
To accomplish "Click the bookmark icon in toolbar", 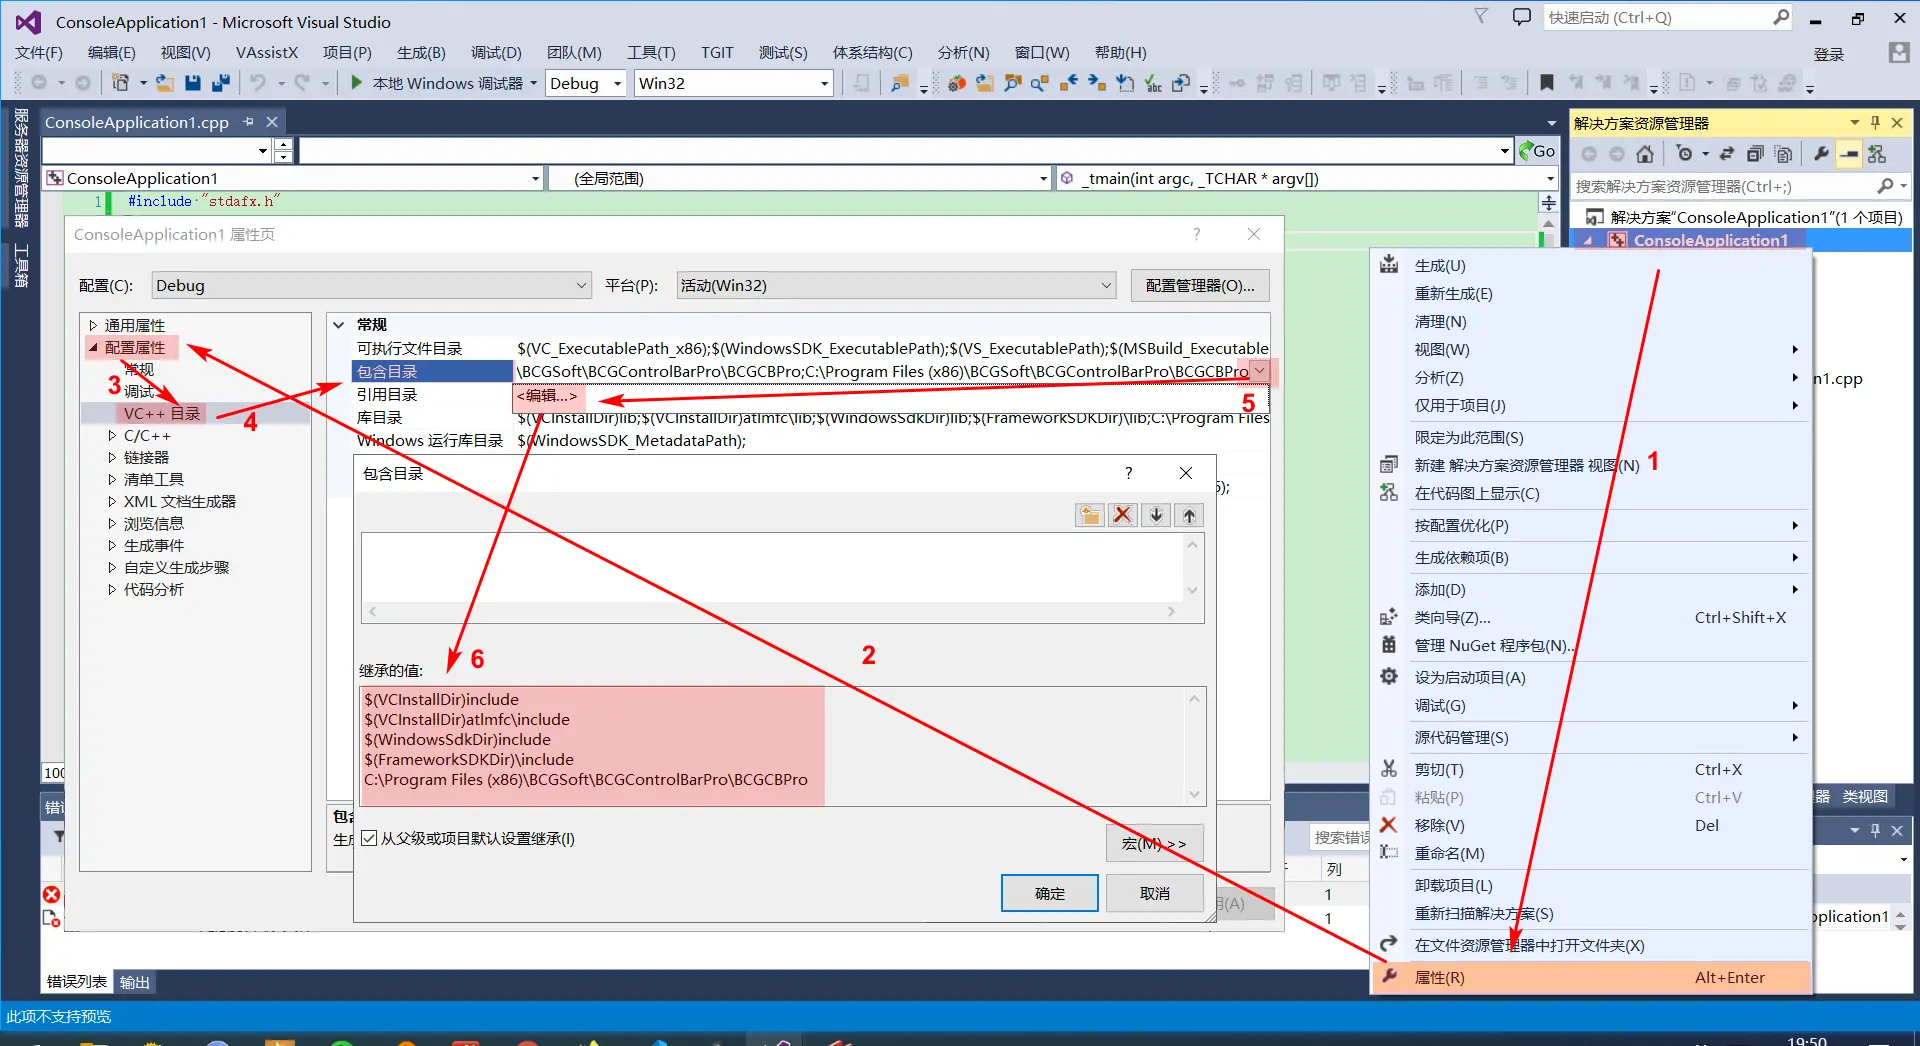I will pos(1546,83).
